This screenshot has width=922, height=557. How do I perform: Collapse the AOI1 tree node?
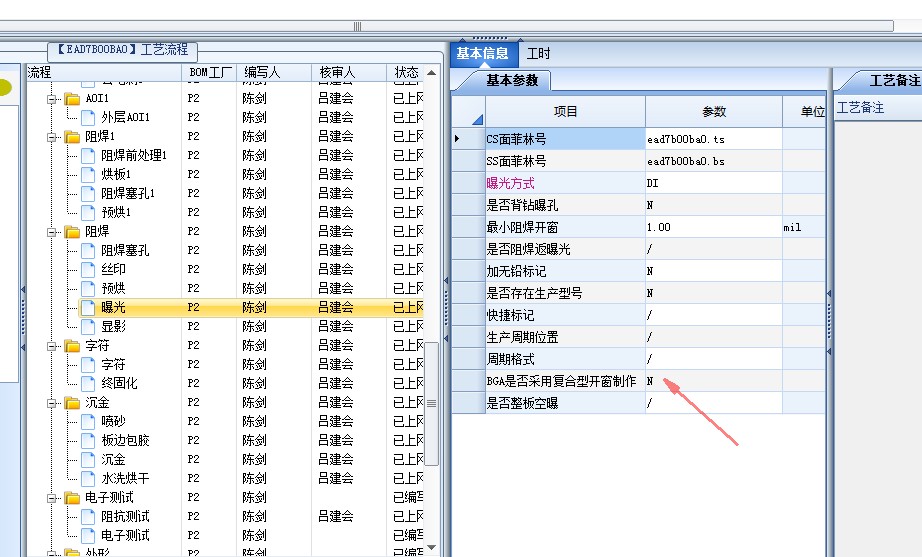(52, 99)
